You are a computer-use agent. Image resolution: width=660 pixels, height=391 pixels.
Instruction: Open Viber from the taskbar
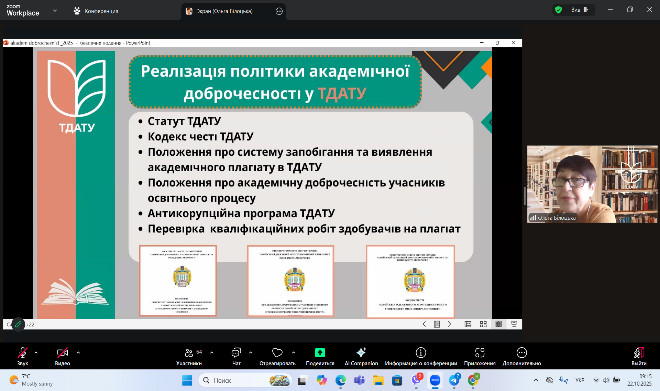tap(417, 380)
